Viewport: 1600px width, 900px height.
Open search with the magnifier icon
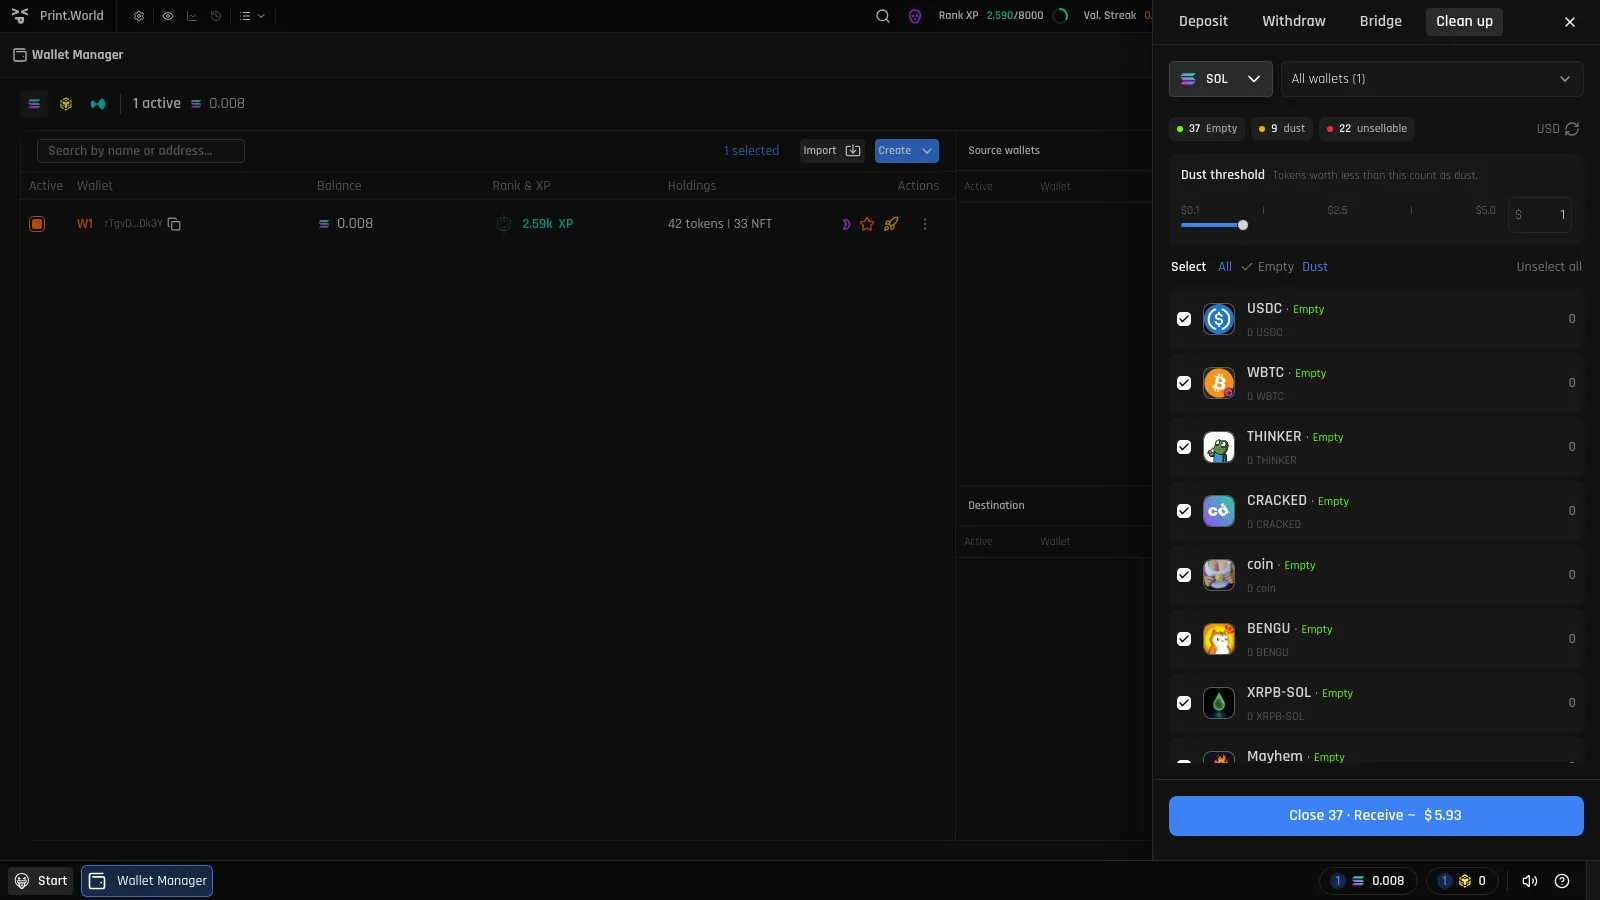point(883,16)
